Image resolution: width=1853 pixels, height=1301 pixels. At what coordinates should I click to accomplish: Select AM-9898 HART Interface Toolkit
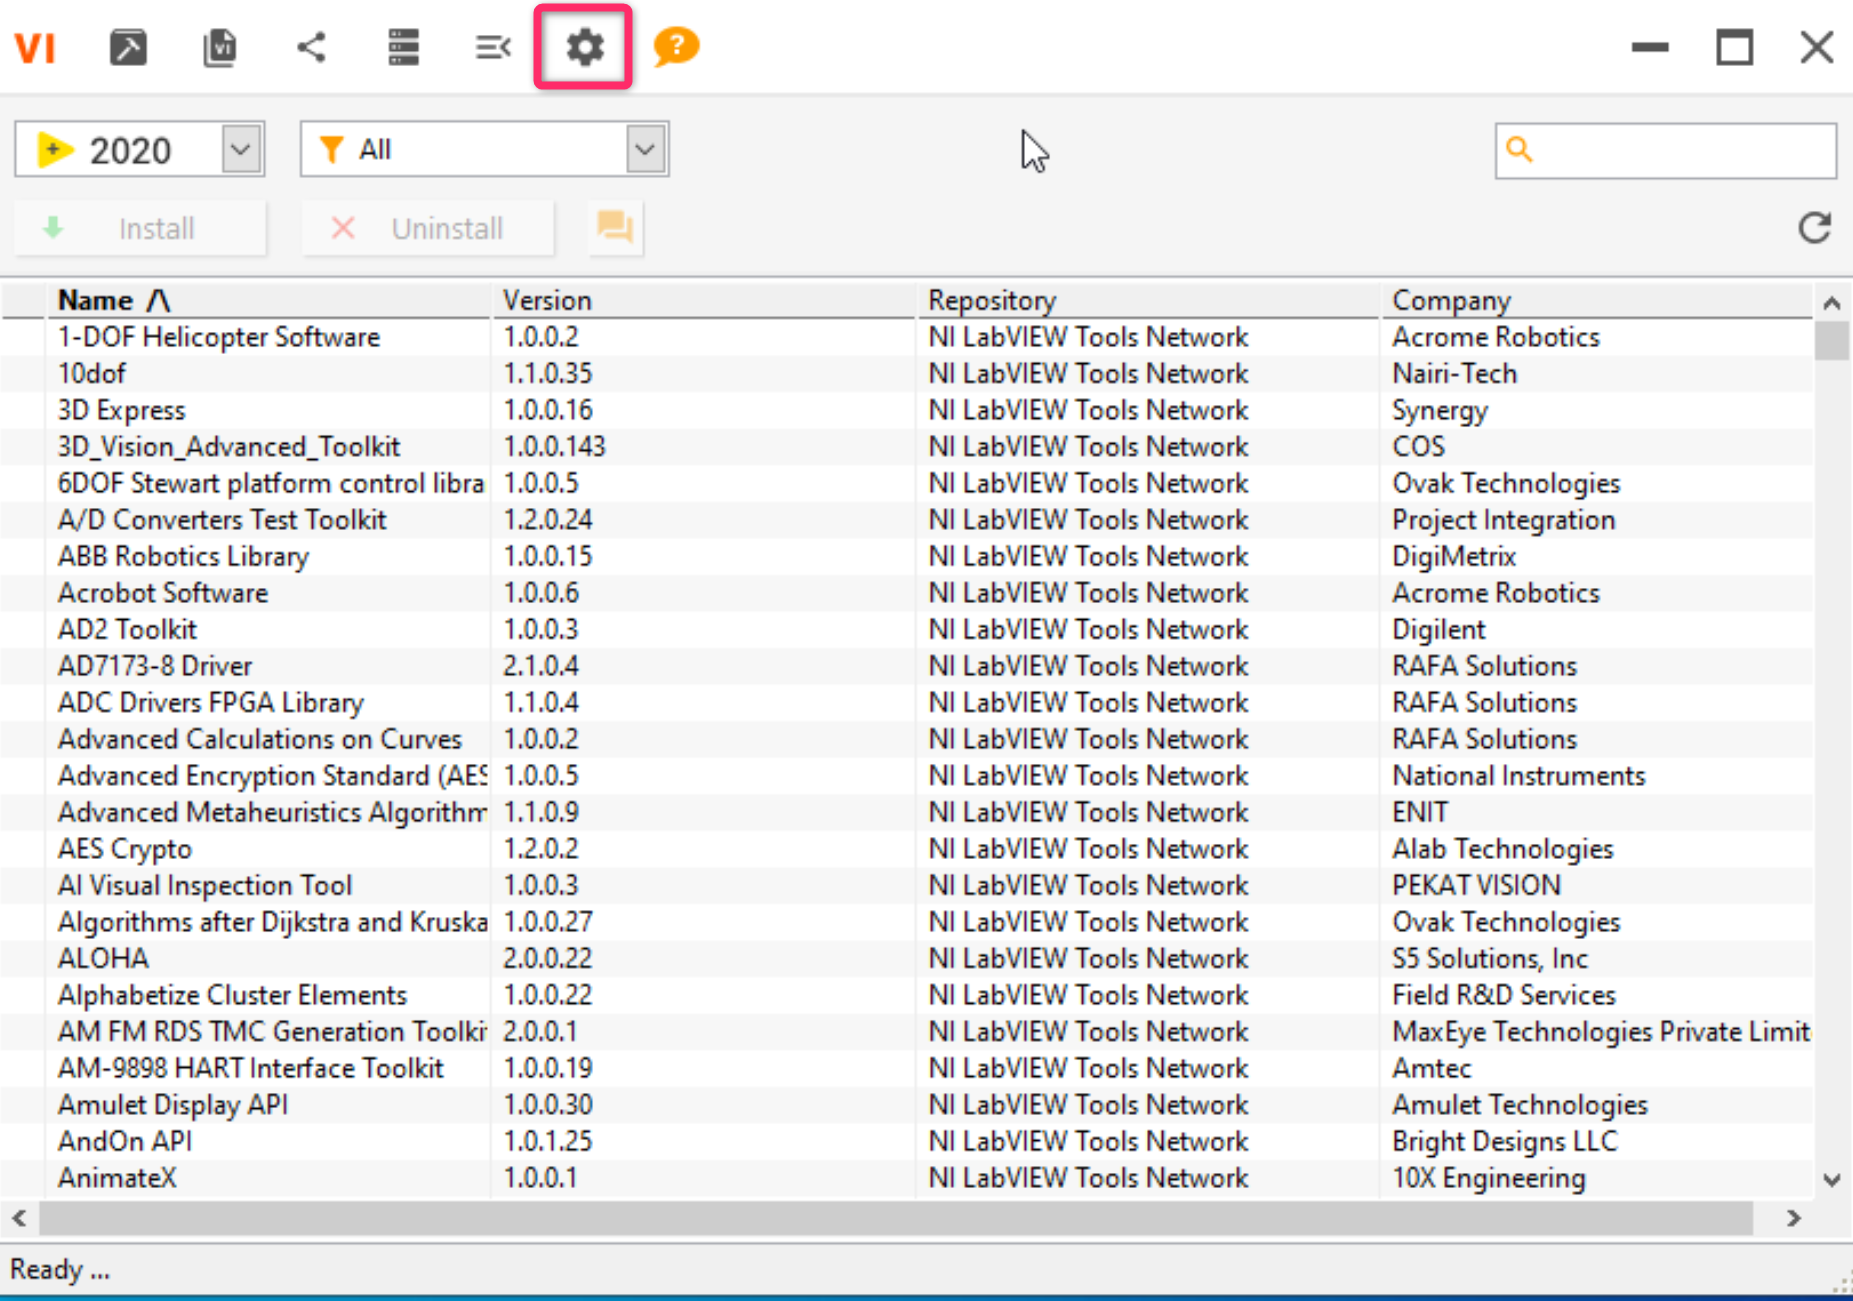[907, 1068]
